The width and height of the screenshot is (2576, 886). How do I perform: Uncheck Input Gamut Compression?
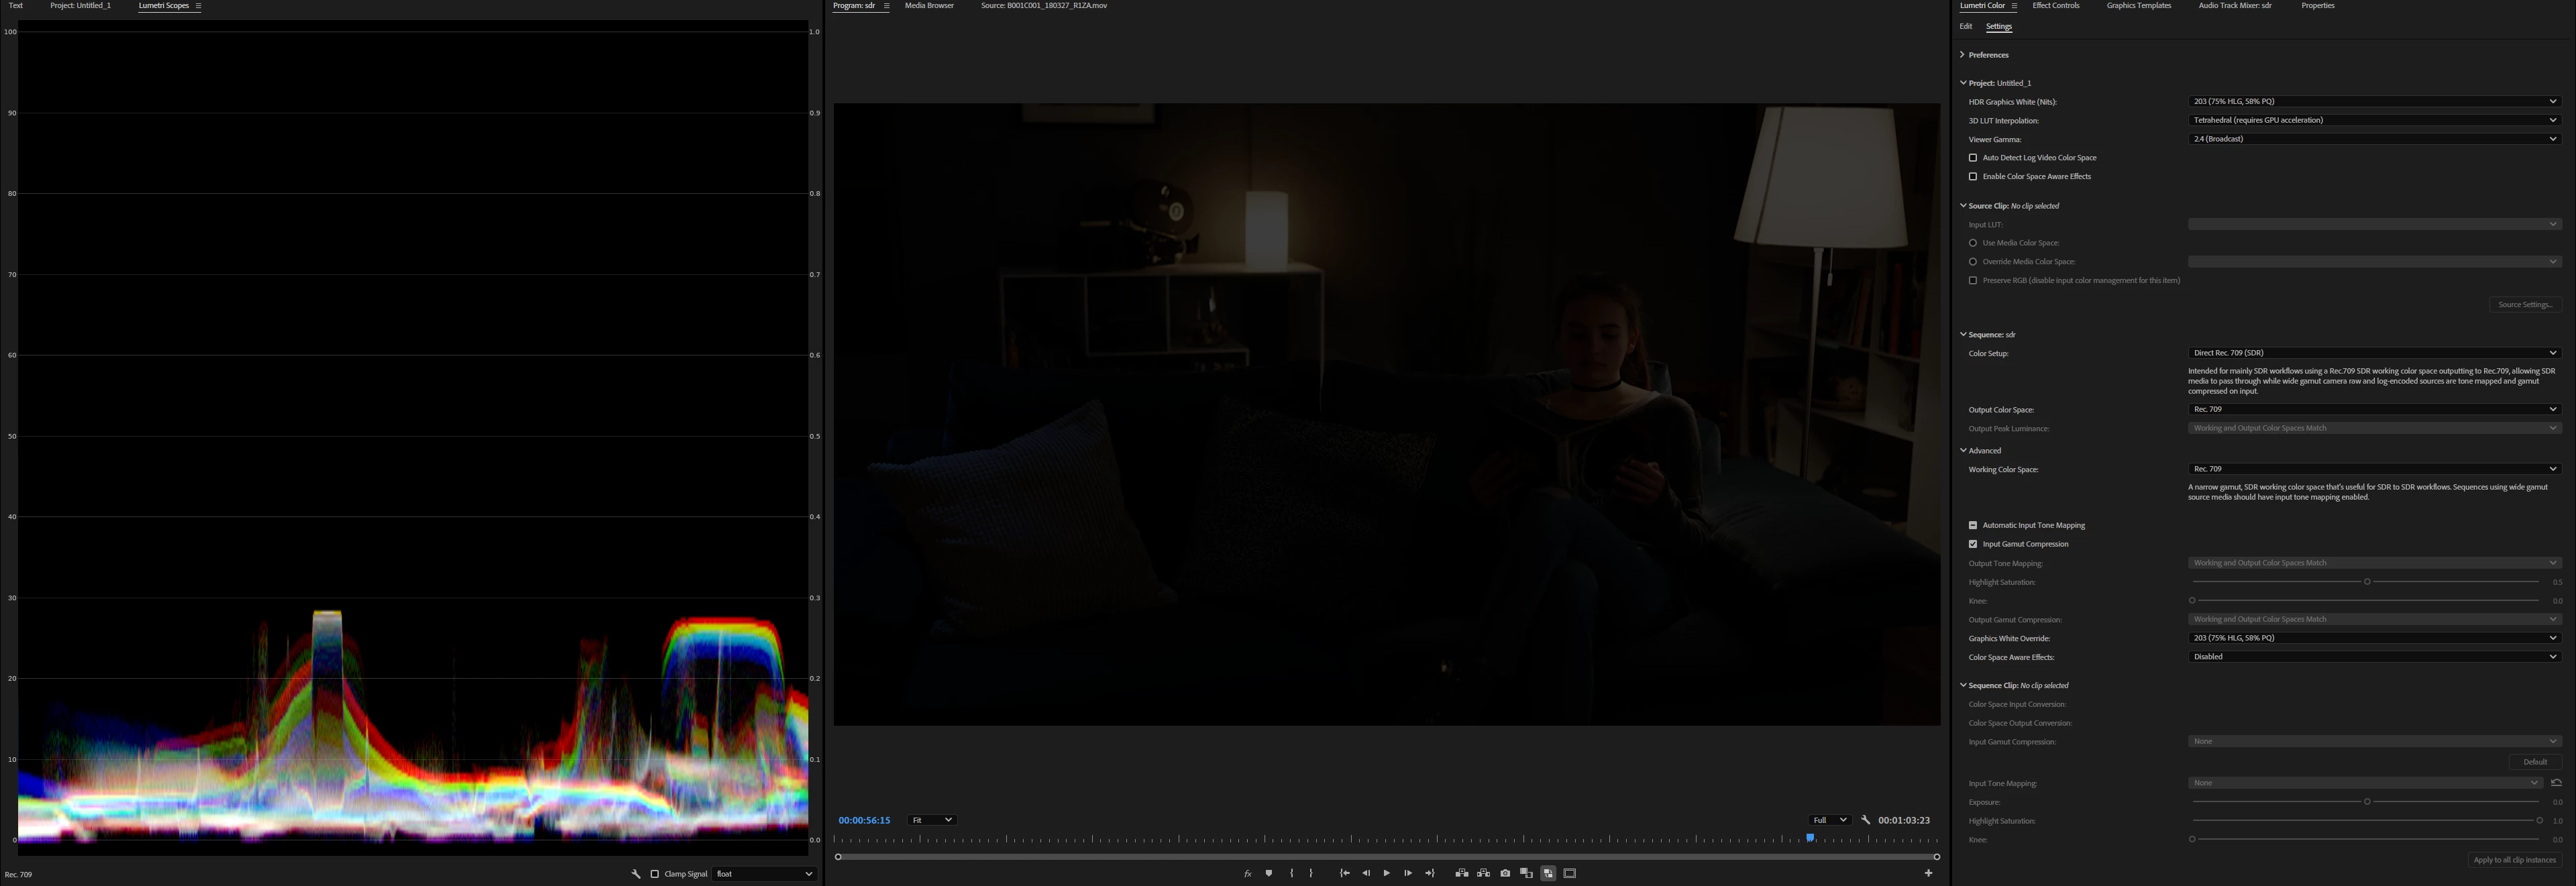coord(1973,544)
